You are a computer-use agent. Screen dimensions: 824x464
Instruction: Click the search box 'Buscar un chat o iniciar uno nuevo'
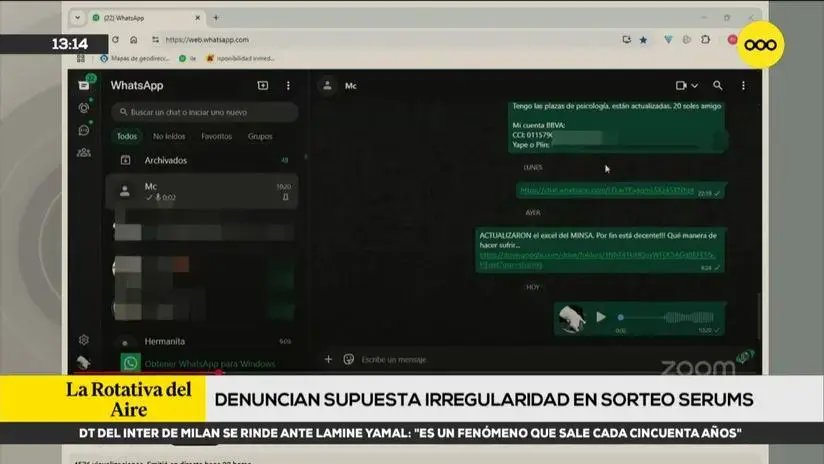click(204, 112)
